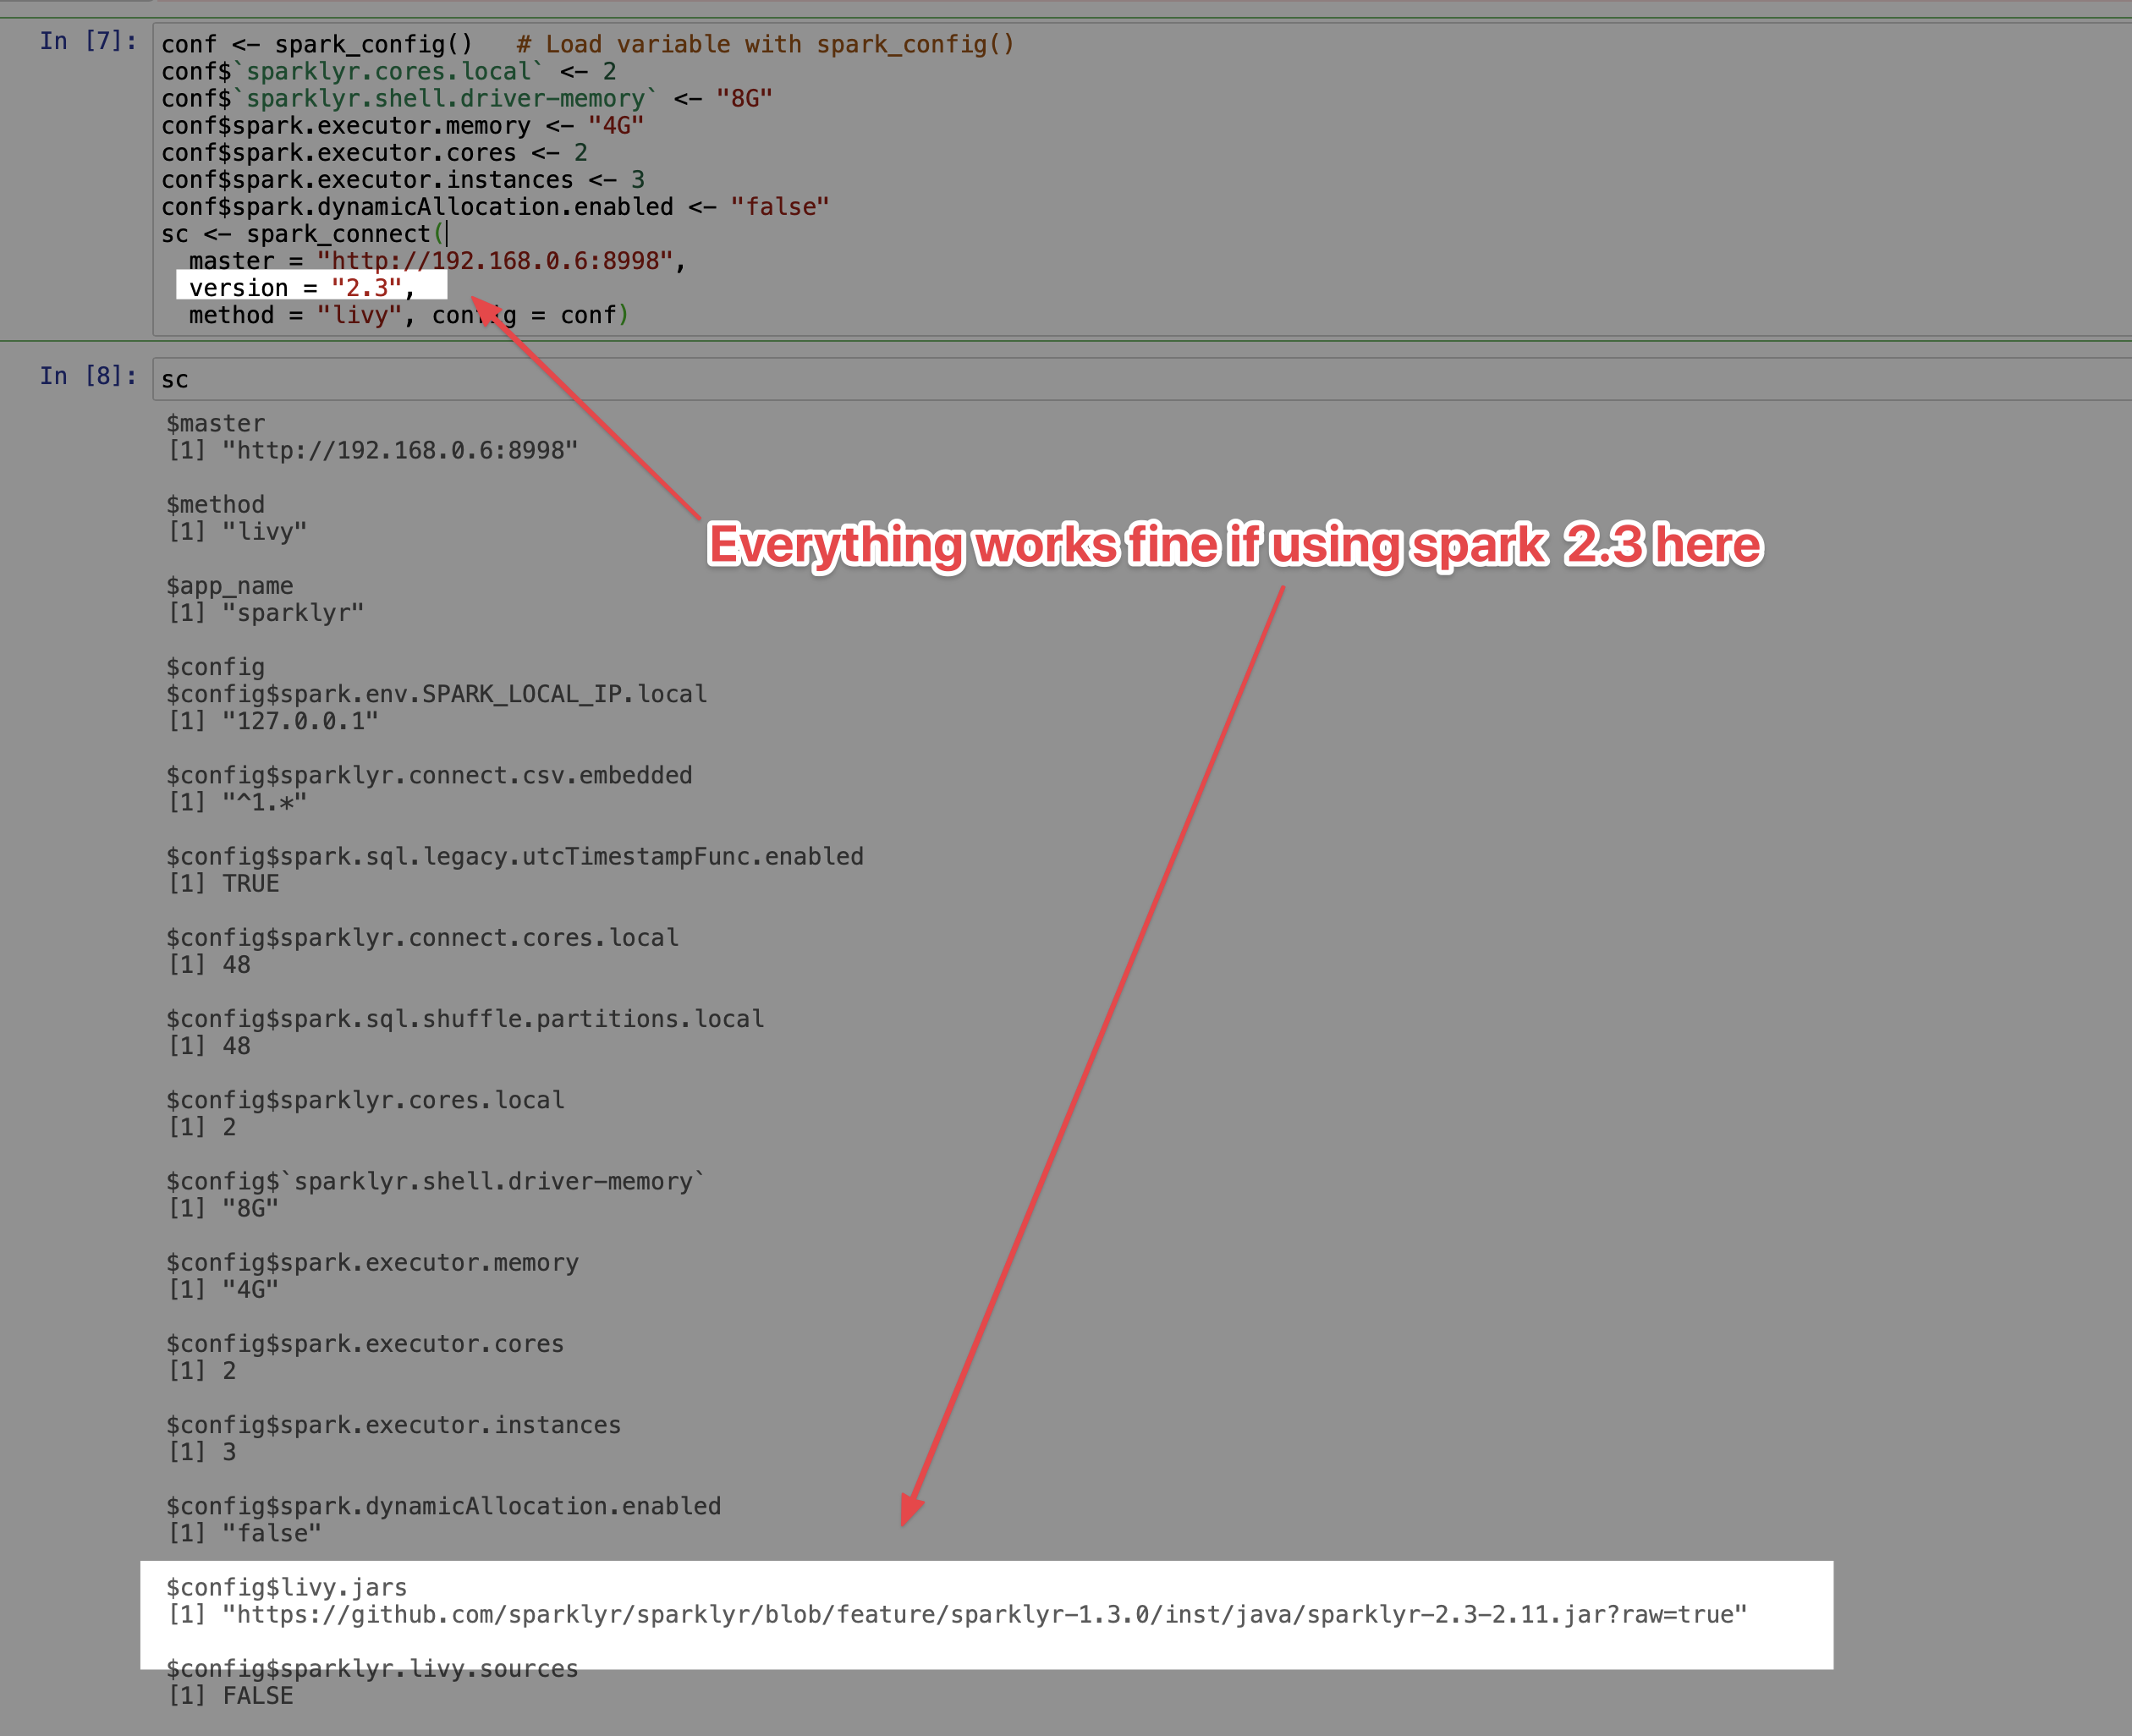
Task: Click the SPARK_LOCAL_IP.local "127.0.0.1" output value
Action: coord(300,722)
